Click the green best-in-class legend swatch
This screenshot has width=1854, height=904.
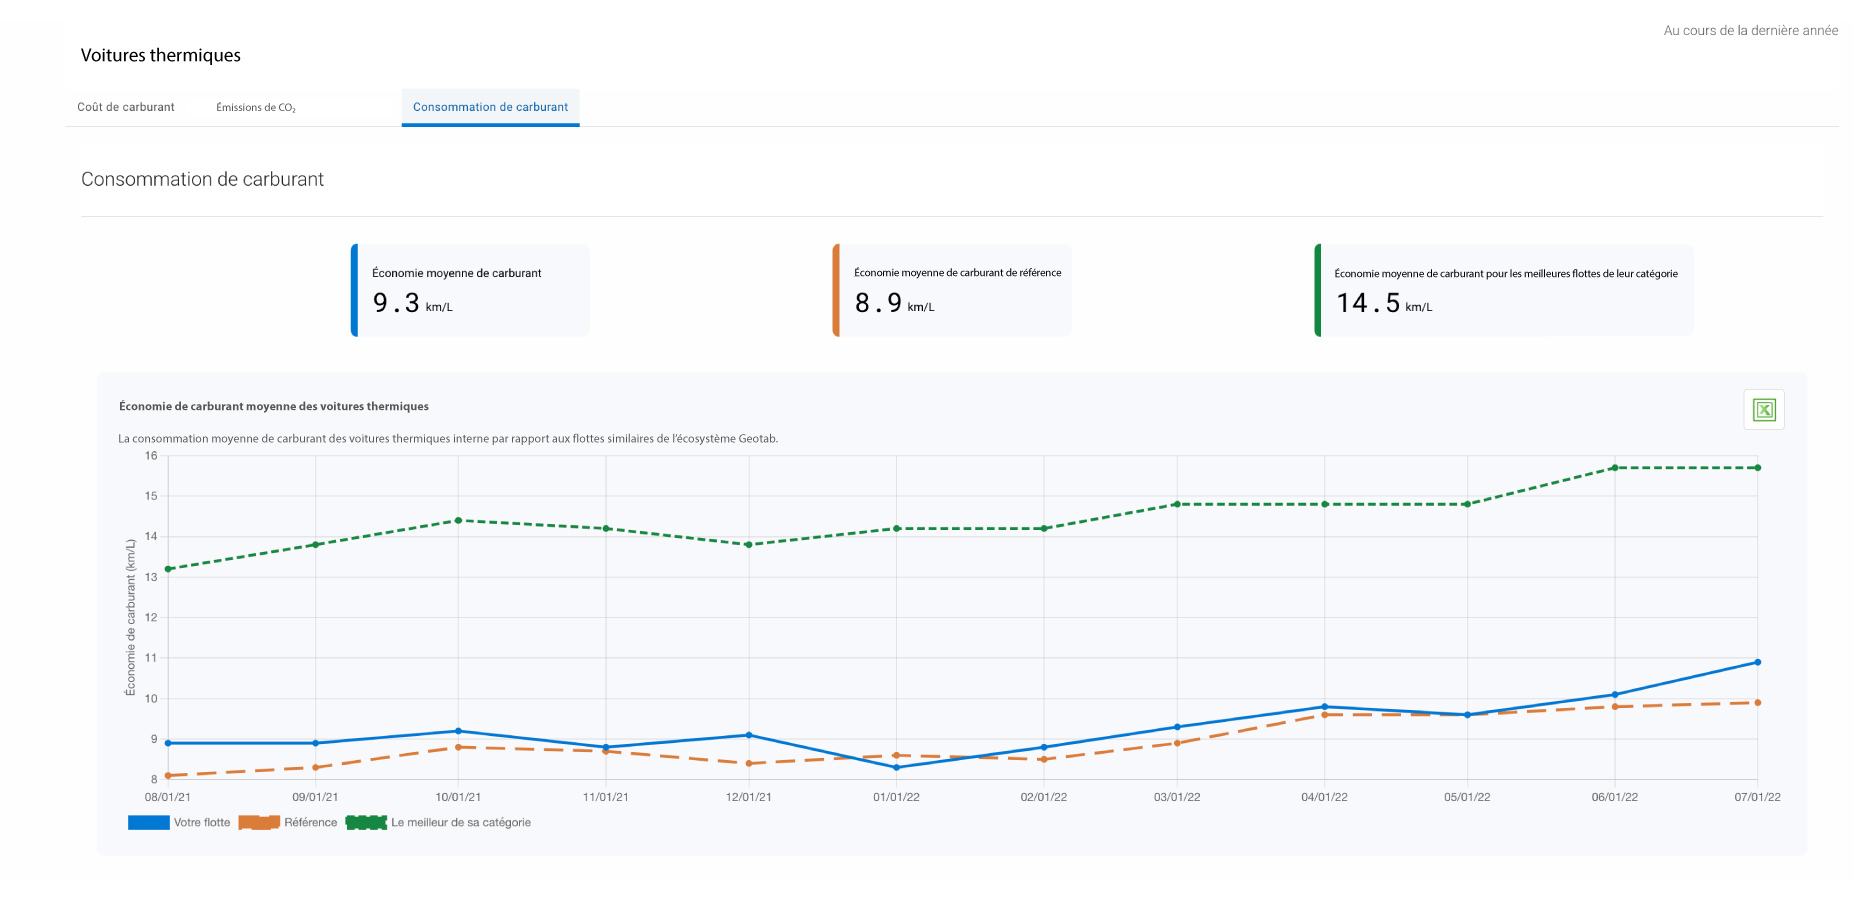(366, 823)
